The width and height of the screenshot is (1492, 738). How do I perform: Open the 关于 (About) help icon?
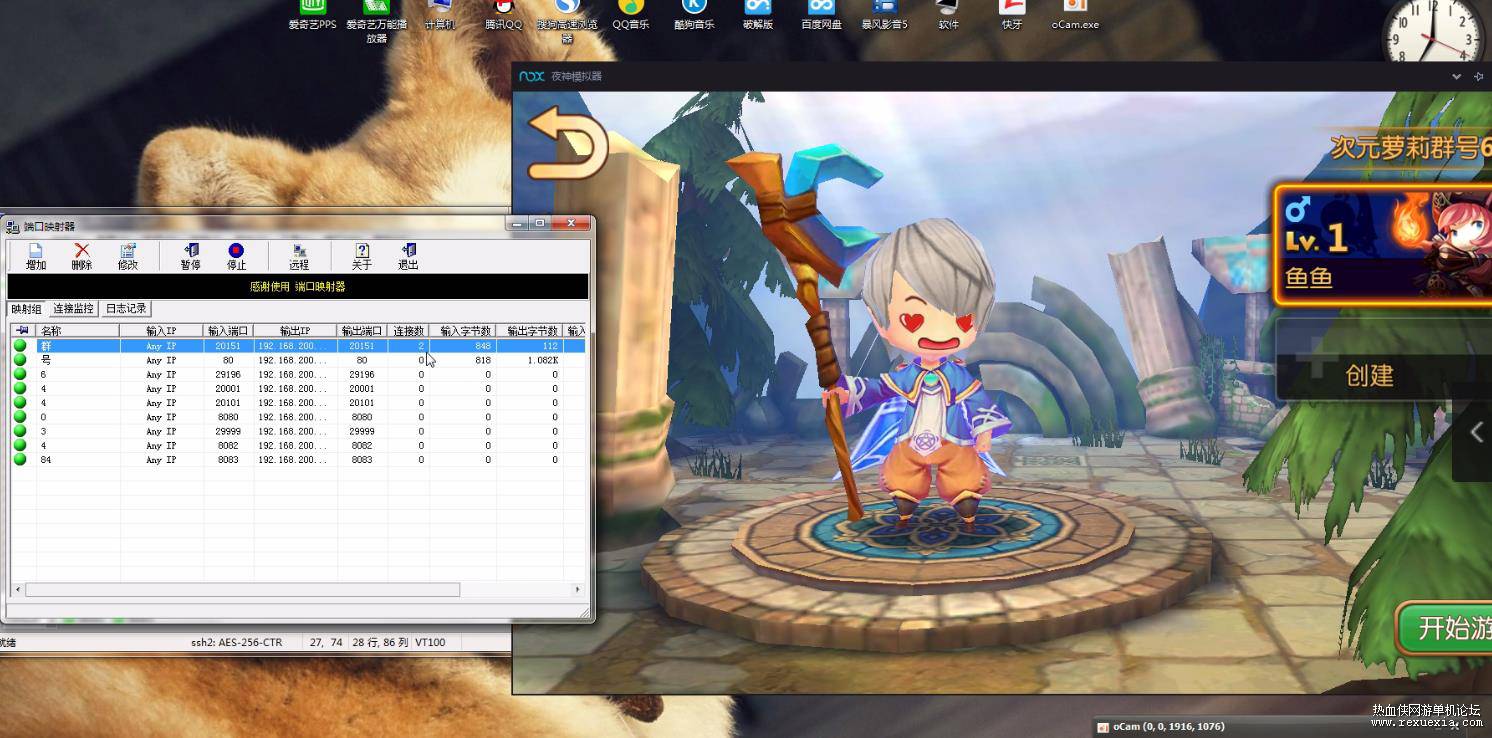361,256
